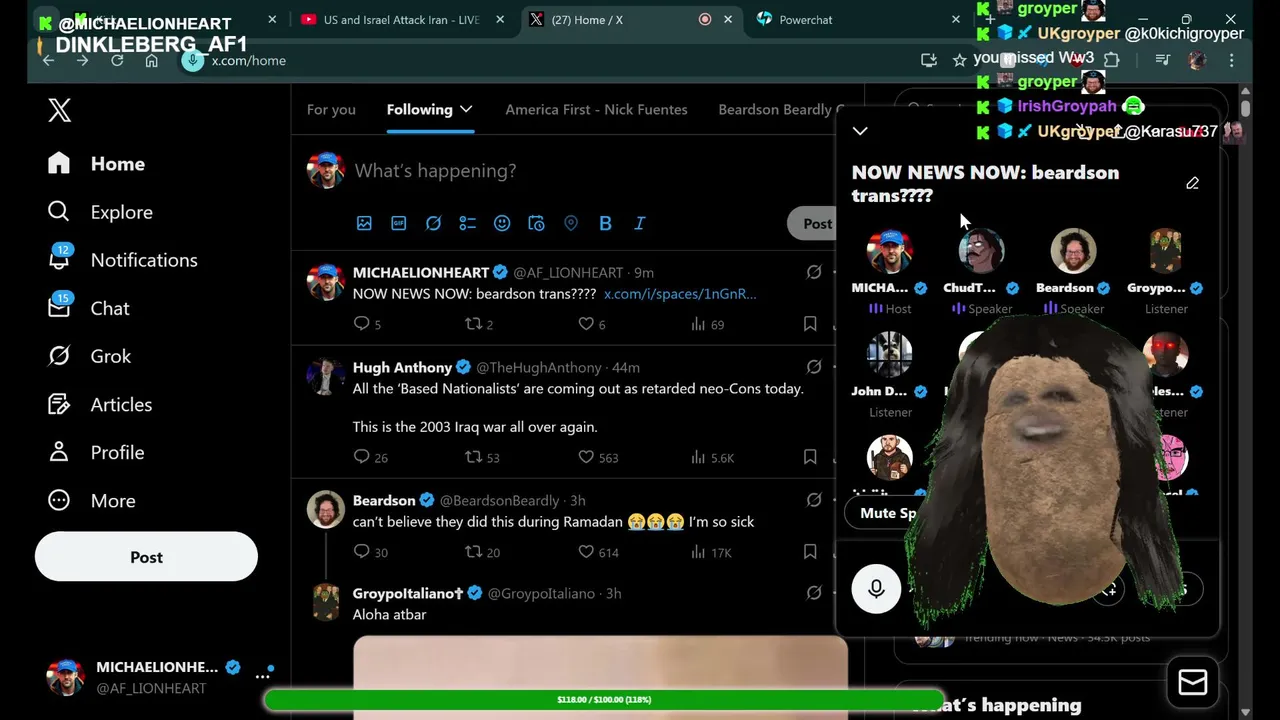The width and height of the screenshot is (1280, 720).
Task: Add media image to post
Action: 364,223
